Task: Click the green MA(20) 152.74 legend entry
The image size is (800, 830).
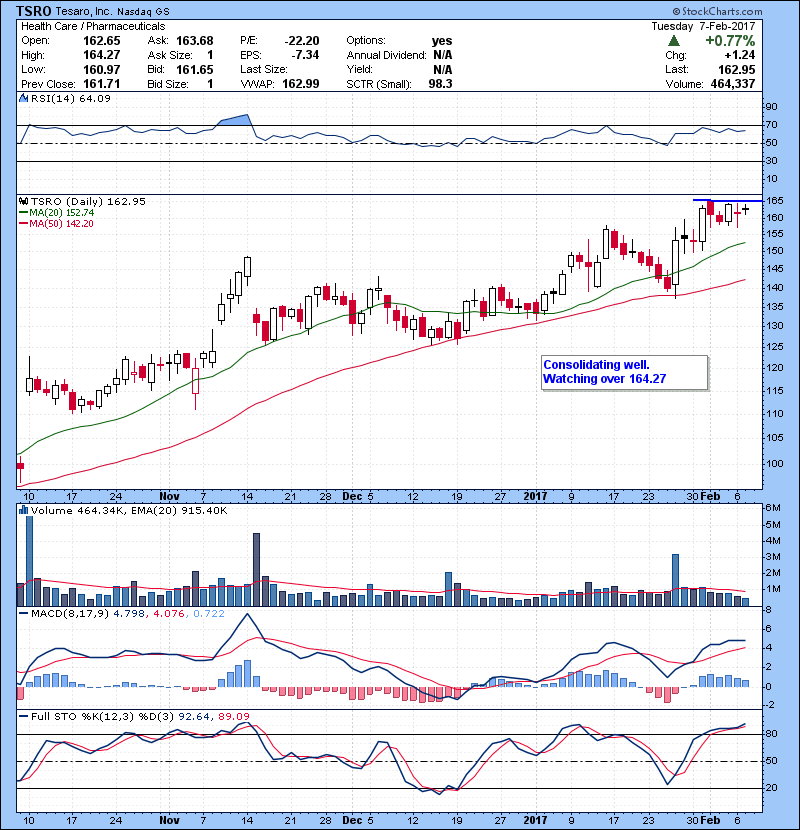Action: [x=57, y=213]
